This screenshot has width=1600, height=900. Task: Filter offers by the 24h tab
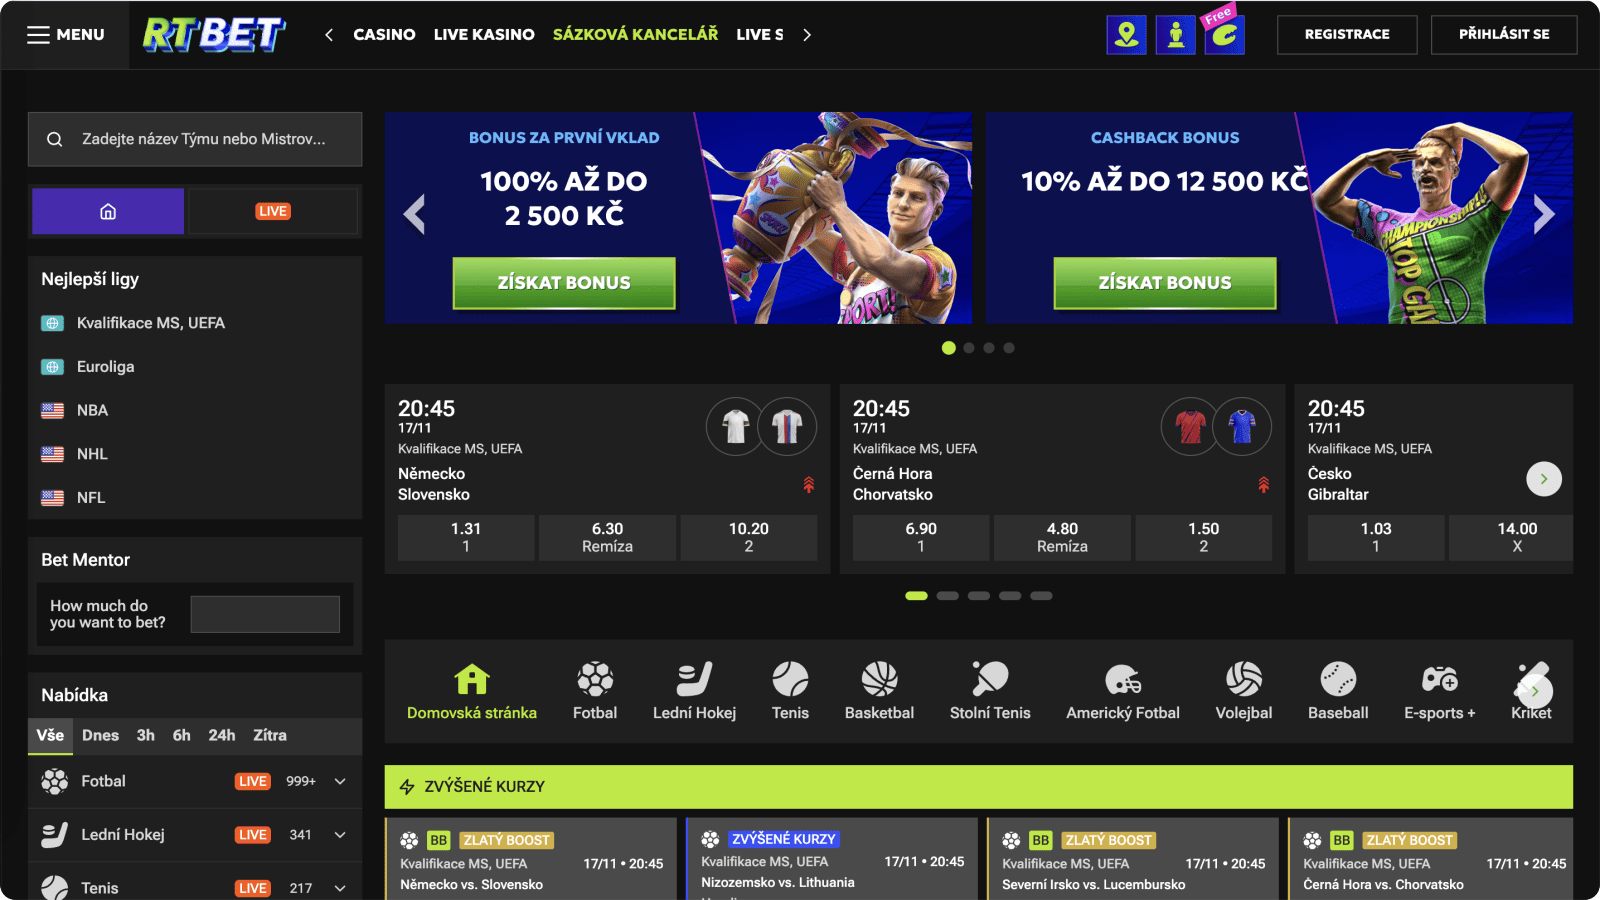[x=222, y=735]
